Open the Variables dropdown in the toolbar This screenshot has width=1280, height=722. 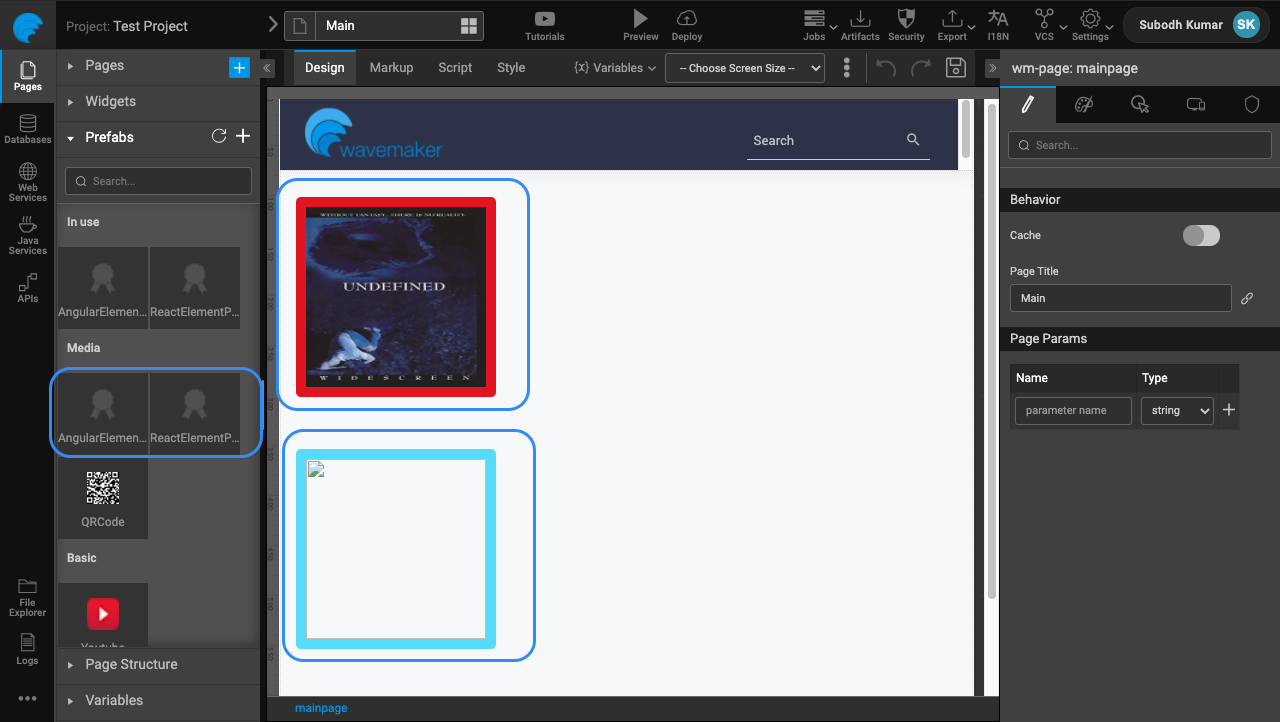(x=615, y=68)
